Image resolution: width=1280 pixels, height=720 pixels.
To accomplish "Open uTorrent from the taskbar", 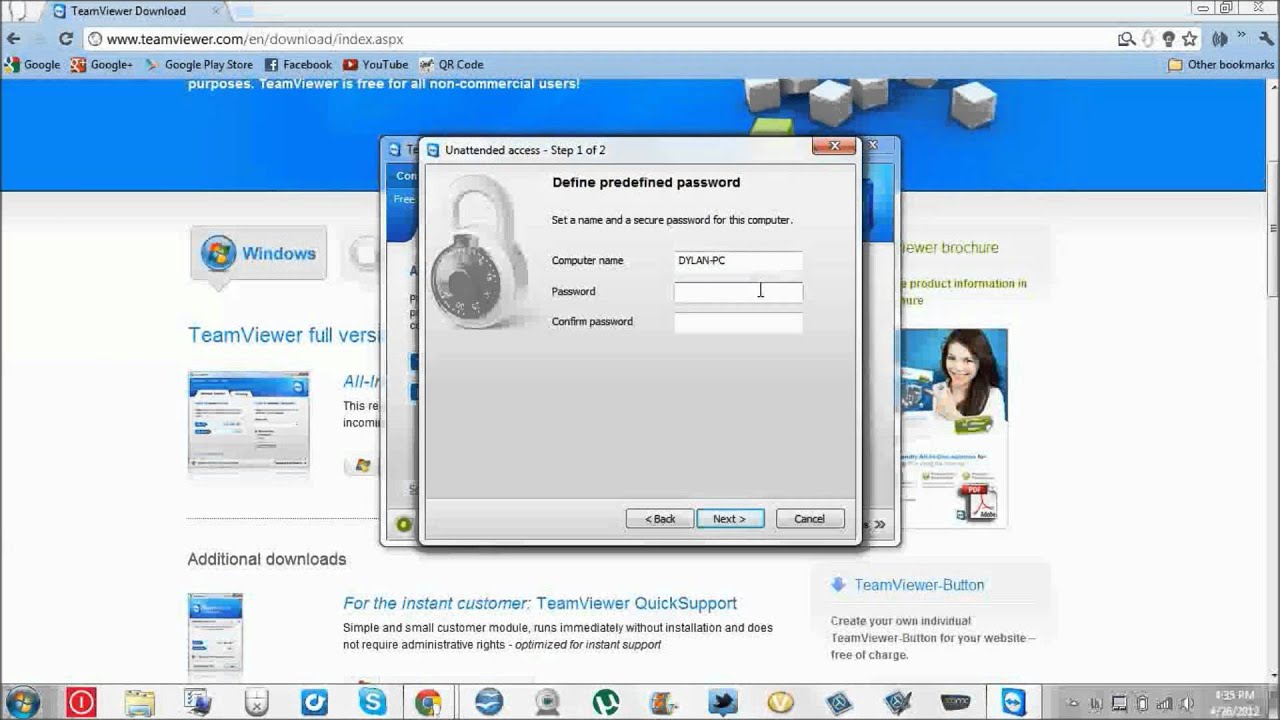I will (x=605, y=702).
